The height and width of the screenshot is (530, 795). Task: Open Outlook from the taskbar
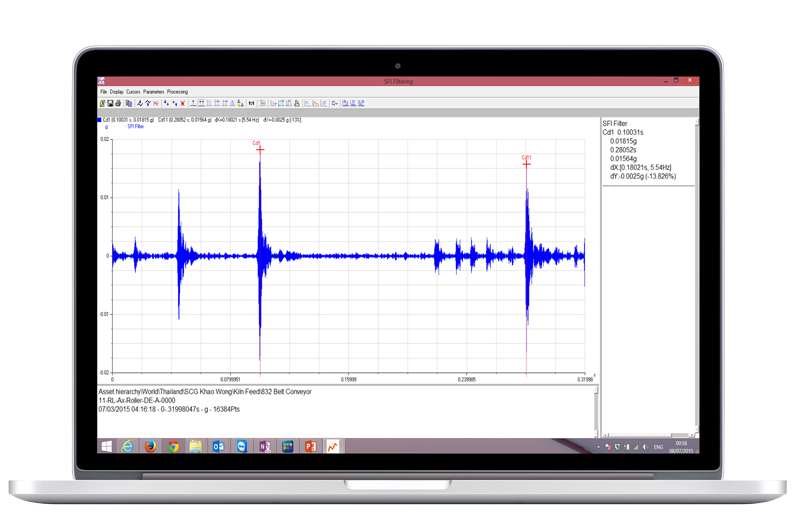point(219,446)
